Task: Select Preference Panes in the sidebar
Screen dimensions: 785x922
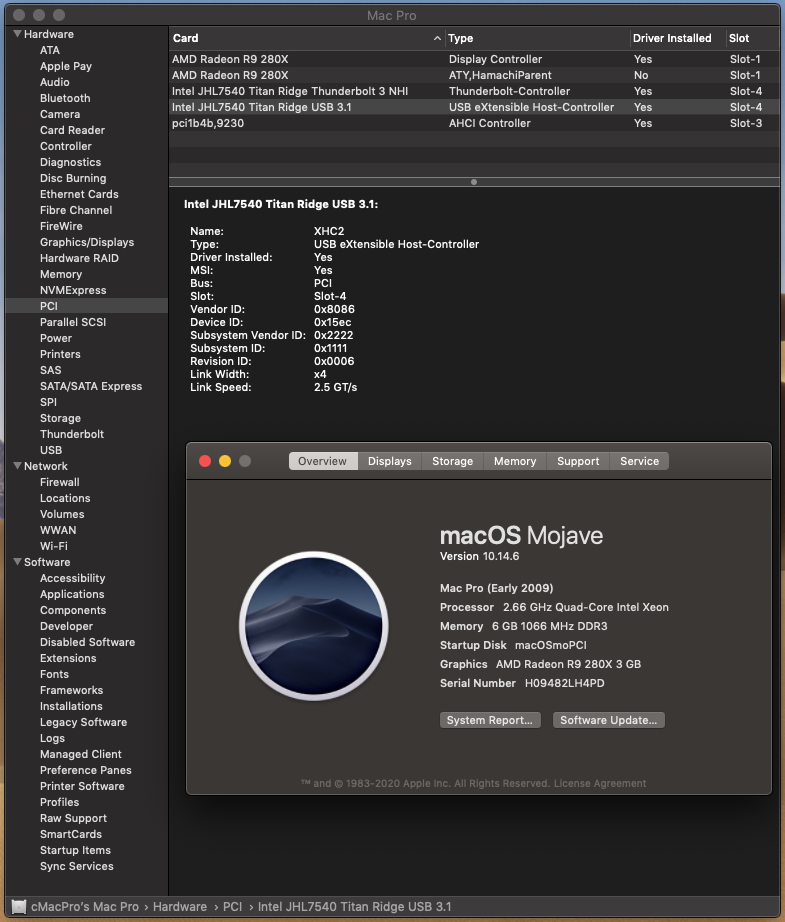Action: tap(86, 770)
